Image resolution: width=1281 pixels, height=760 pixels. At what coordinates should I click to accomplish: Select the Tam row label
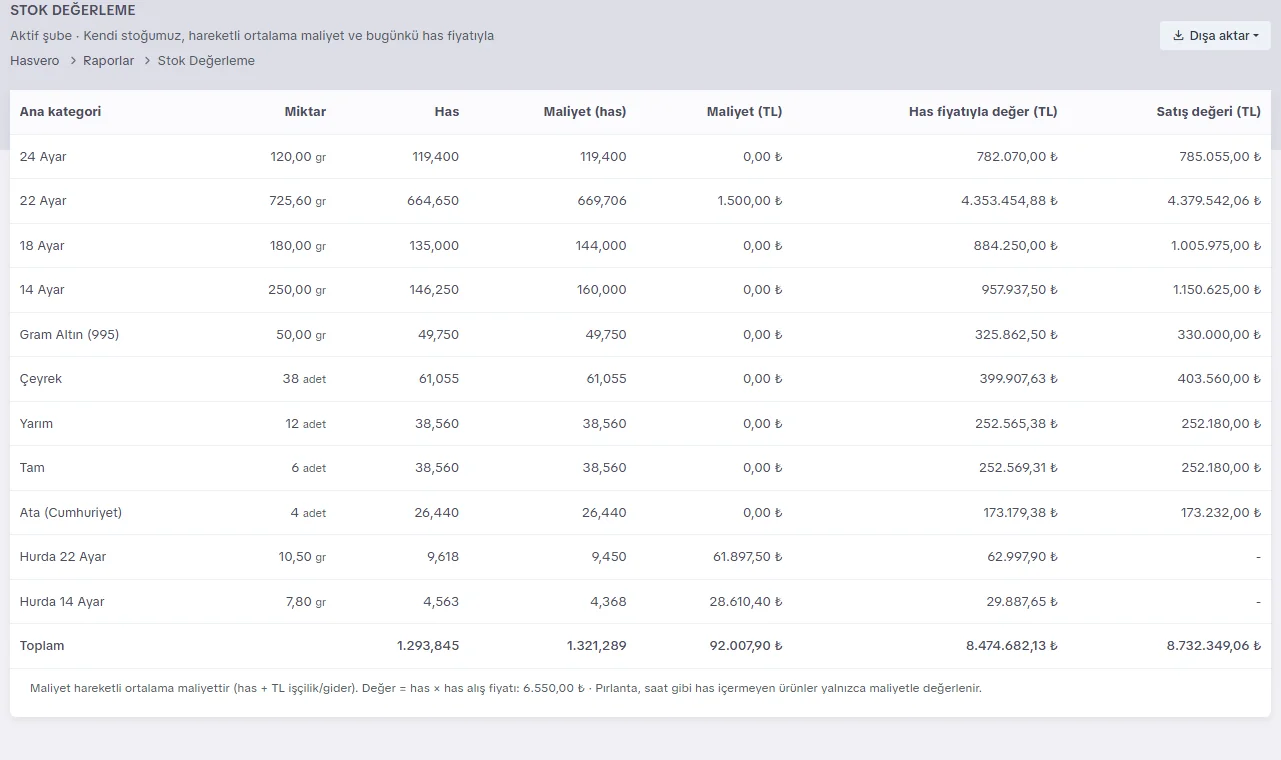pyautogui.click(x=32, y=468)
